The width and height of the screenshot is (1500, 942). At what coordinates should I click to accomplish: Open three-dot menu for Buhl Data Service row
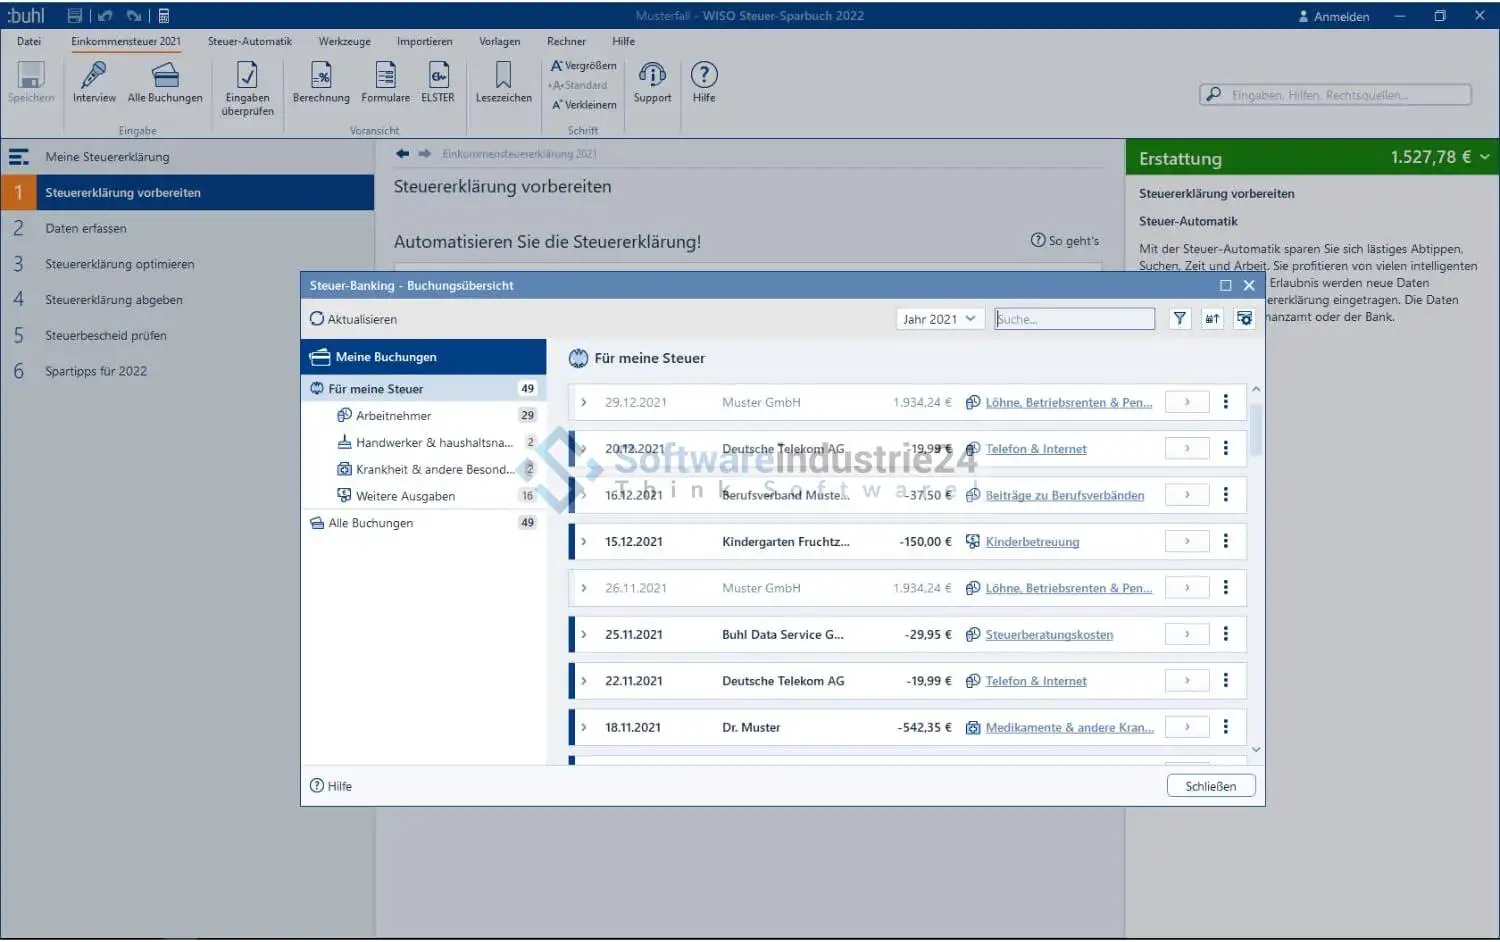[1226, 634]
